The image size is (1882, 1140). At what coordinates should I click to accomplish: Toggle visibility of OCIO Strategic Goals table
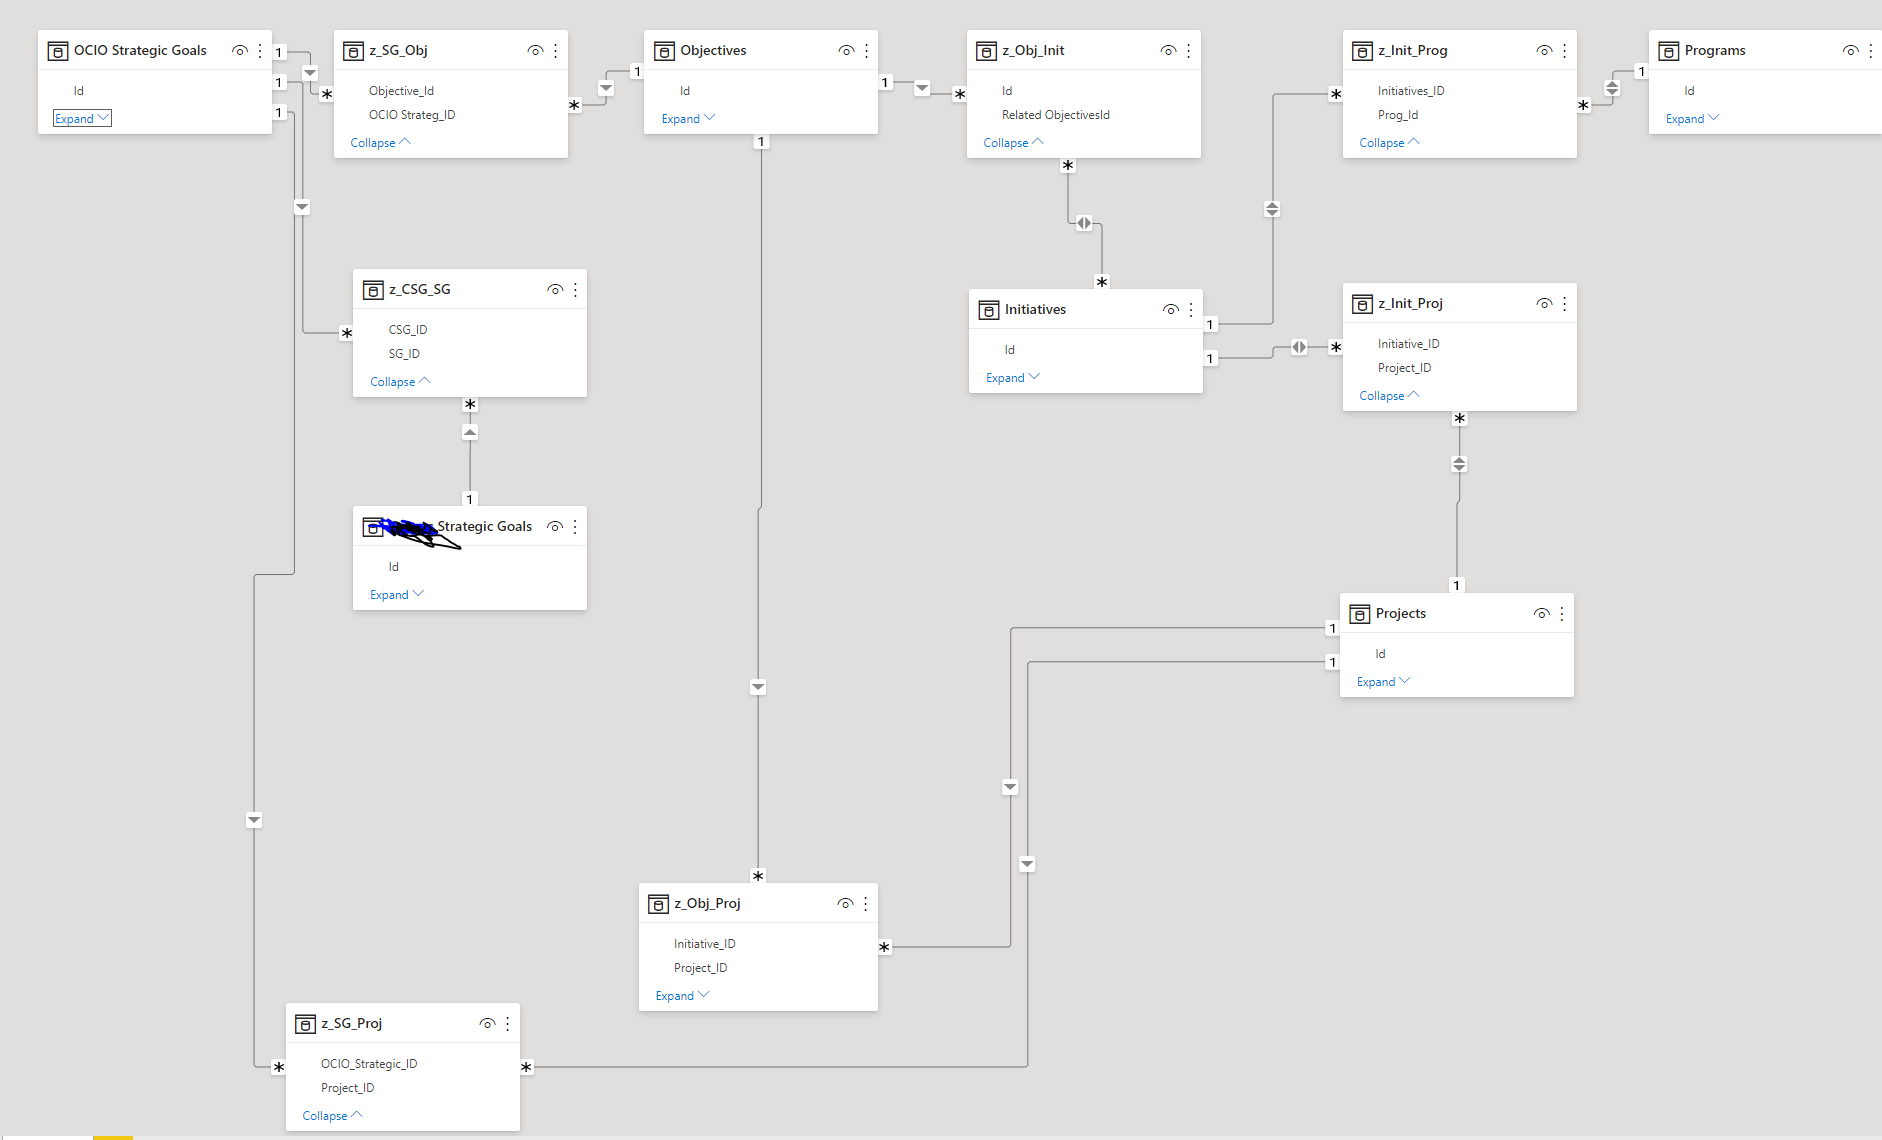pyautogui.click(x=239, y=51)
